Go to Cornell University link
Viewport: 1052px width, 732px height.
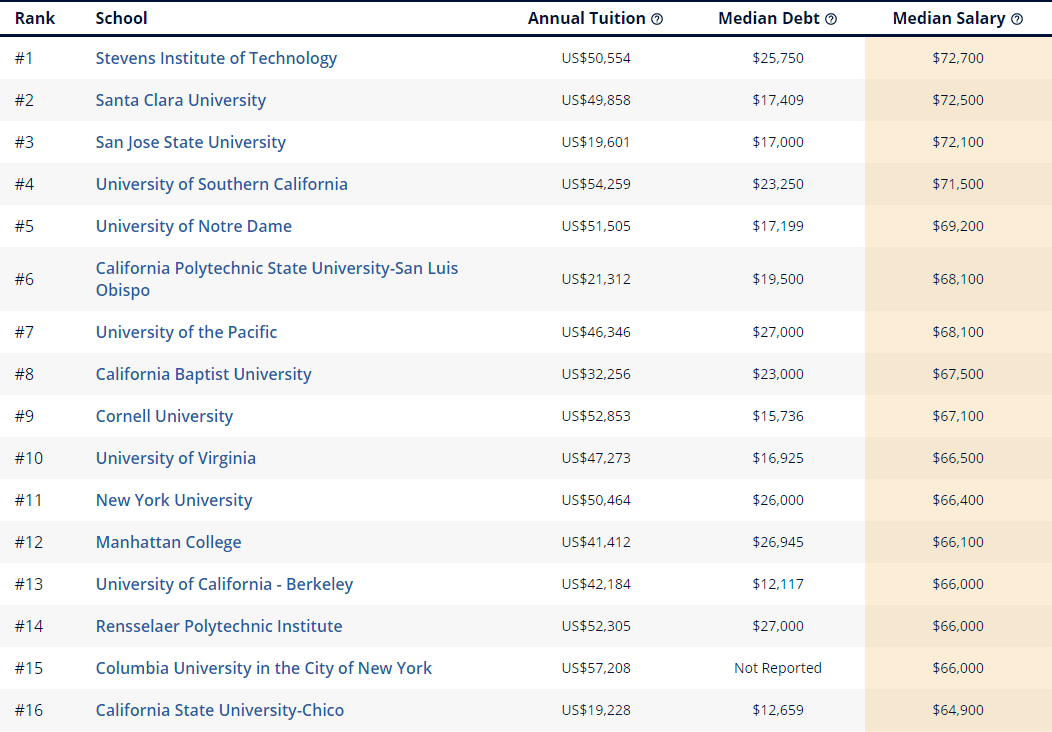coord(164,416)
